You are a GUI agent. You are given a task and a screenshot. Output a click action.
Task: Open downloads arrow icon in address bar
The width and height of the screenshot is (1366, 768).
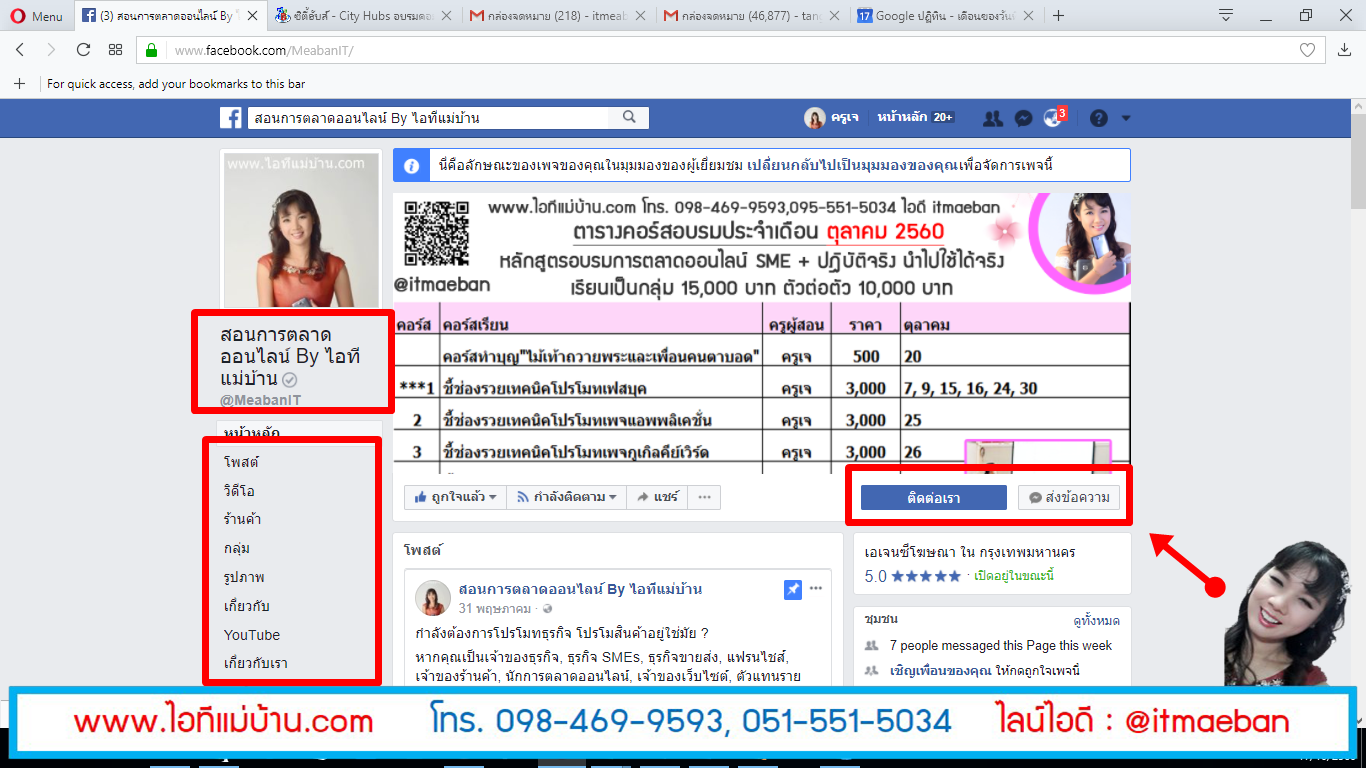1345,50
